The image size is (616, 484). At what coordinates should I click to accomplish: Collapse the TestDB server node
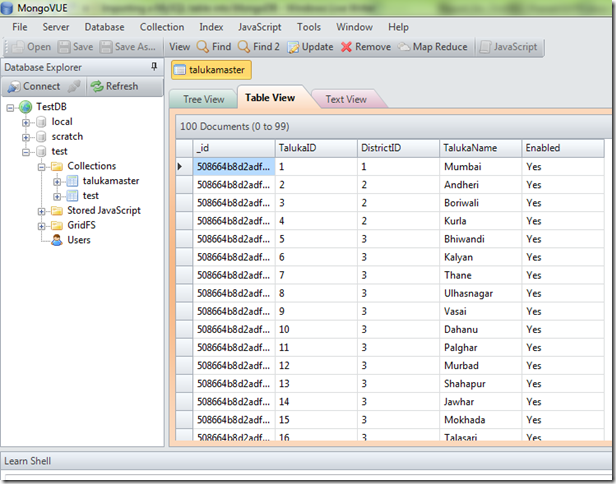[x=10, y=107]
